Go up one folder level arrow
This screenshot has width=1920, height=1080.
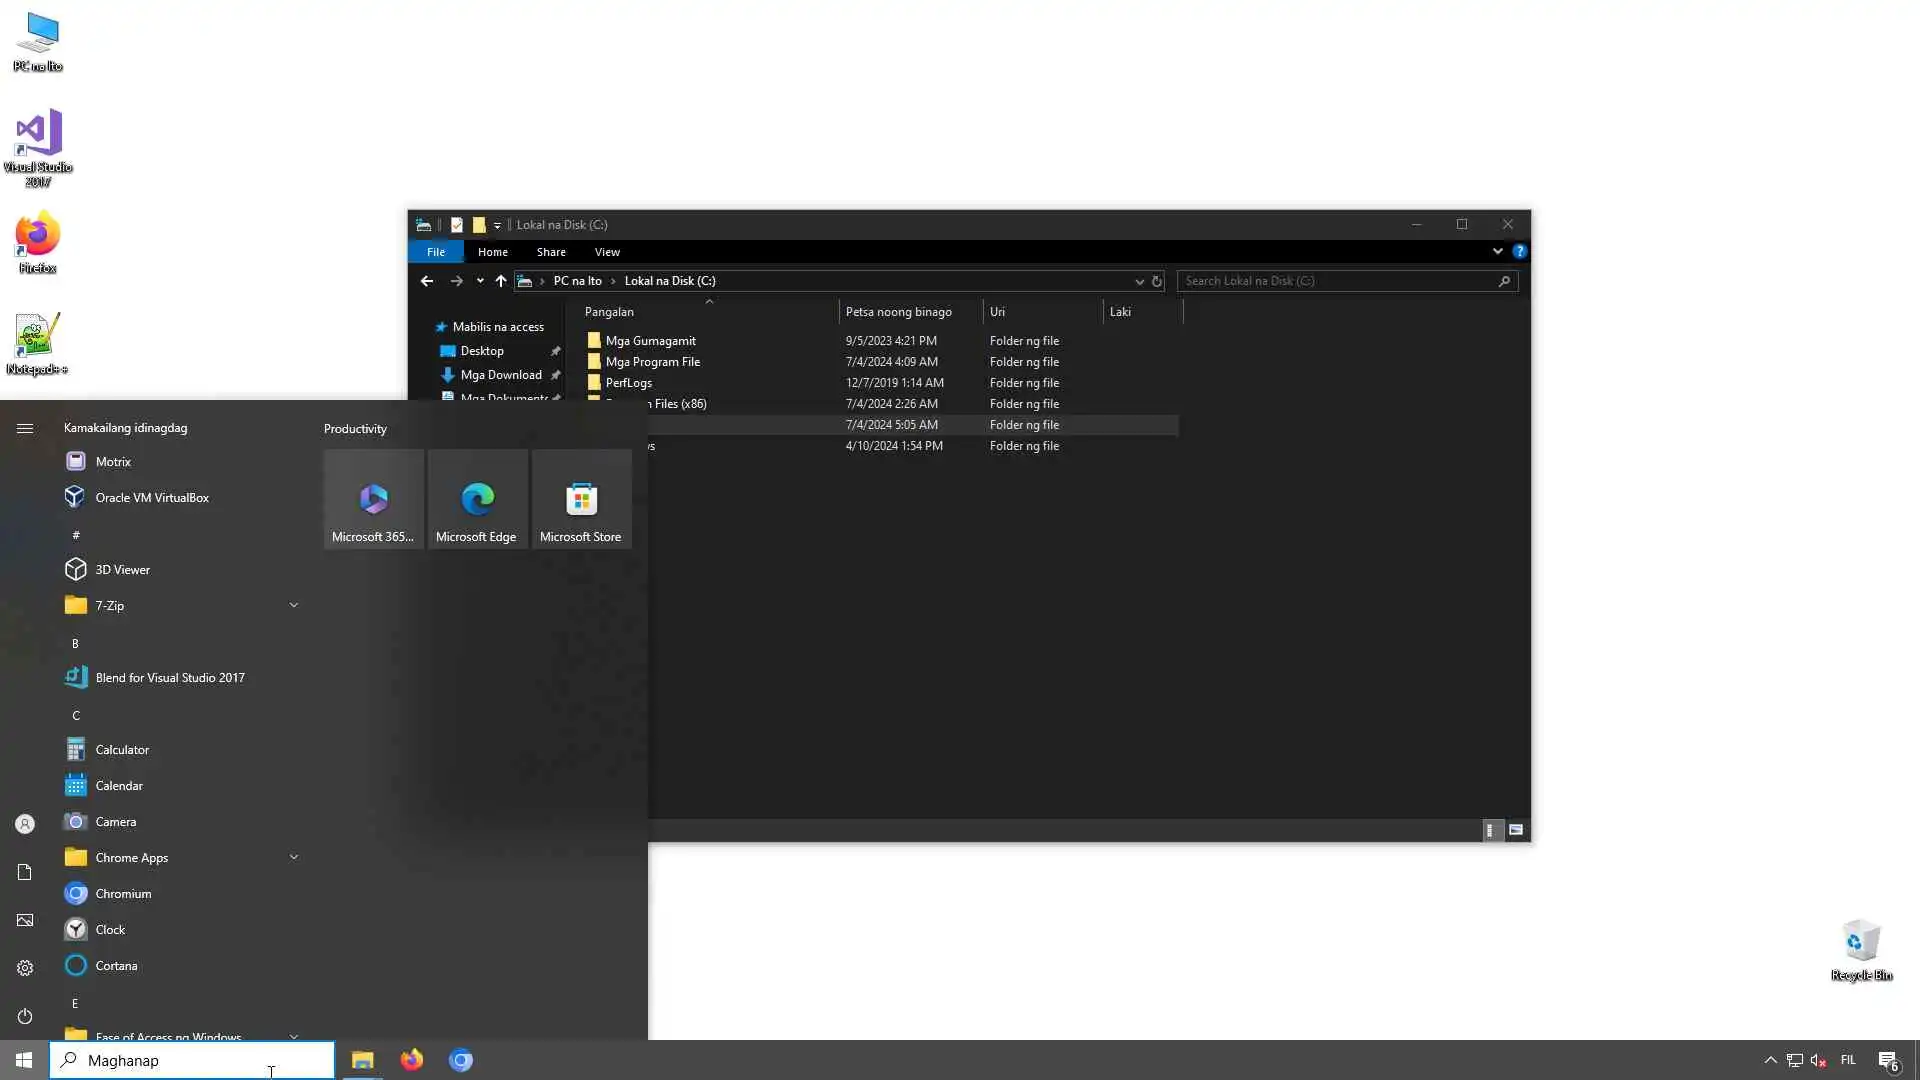click(x=501, y=282)
